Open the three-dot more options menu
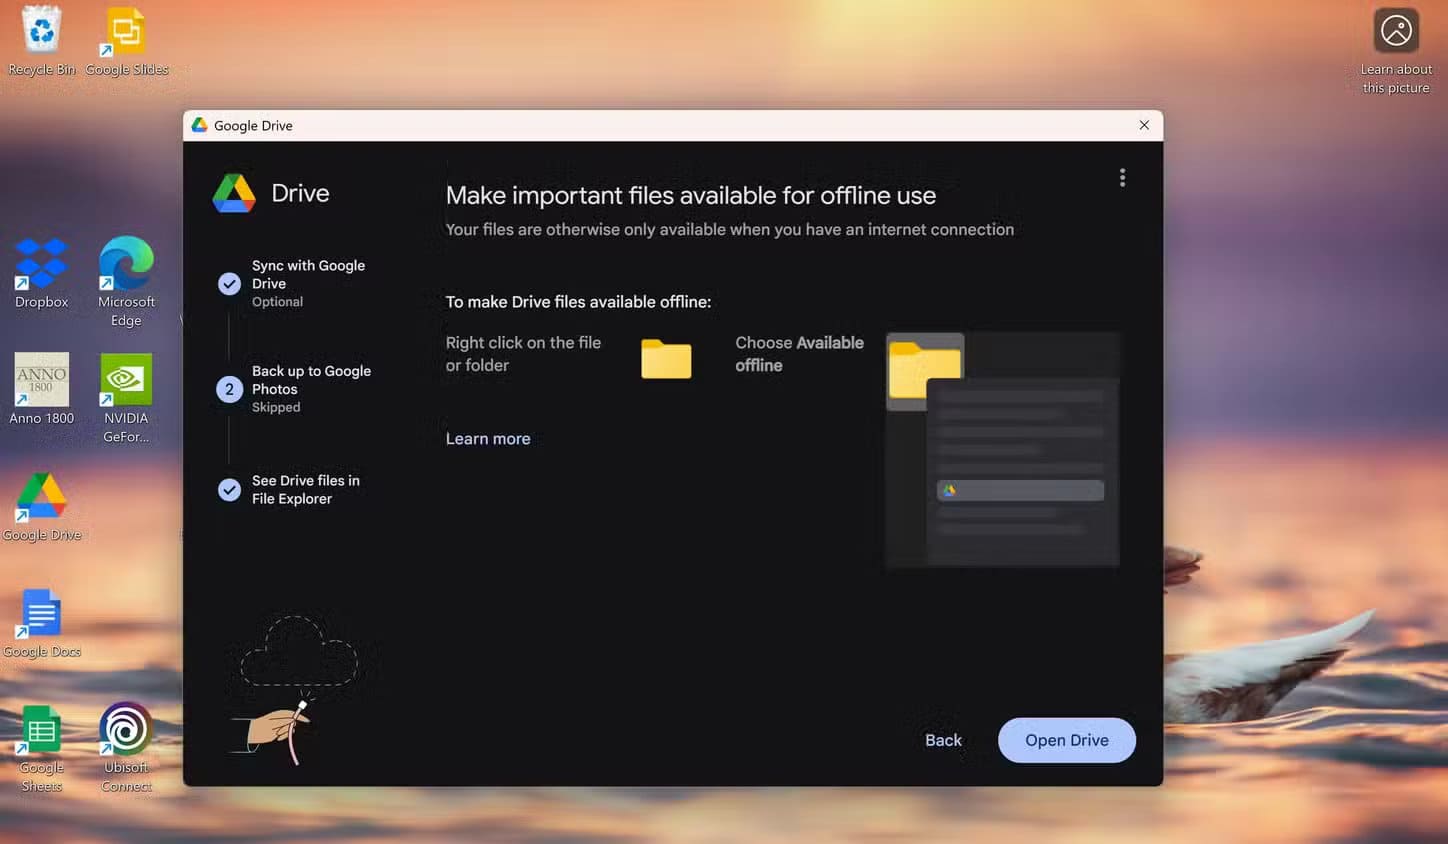 (x=1122, y=178)
